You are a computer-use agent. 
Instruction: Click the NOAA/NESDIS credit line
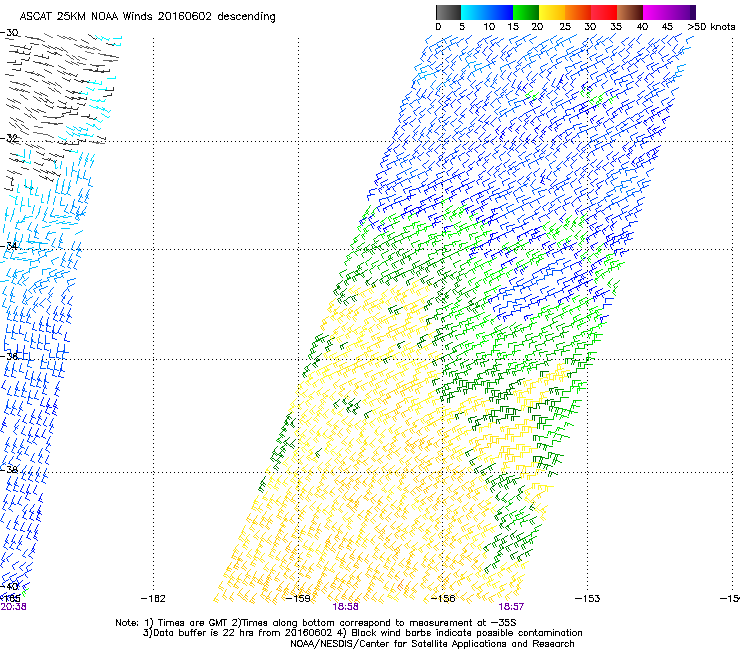[432, 644]
